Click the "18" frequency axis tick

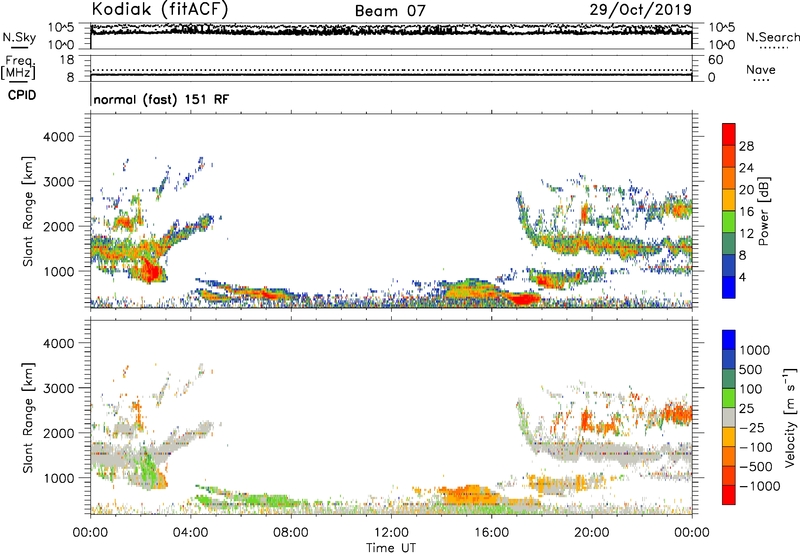[x=66, y=60]
